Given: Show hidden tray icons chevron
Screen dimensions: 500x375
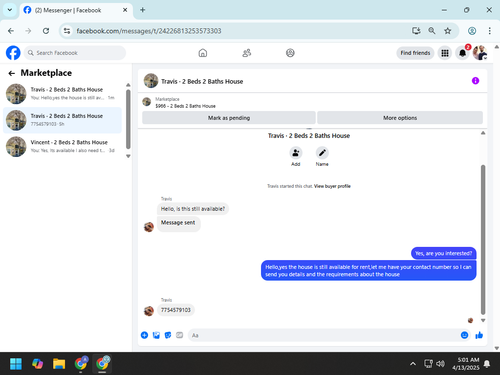Looking at the screenshot, I should point(413,364).
